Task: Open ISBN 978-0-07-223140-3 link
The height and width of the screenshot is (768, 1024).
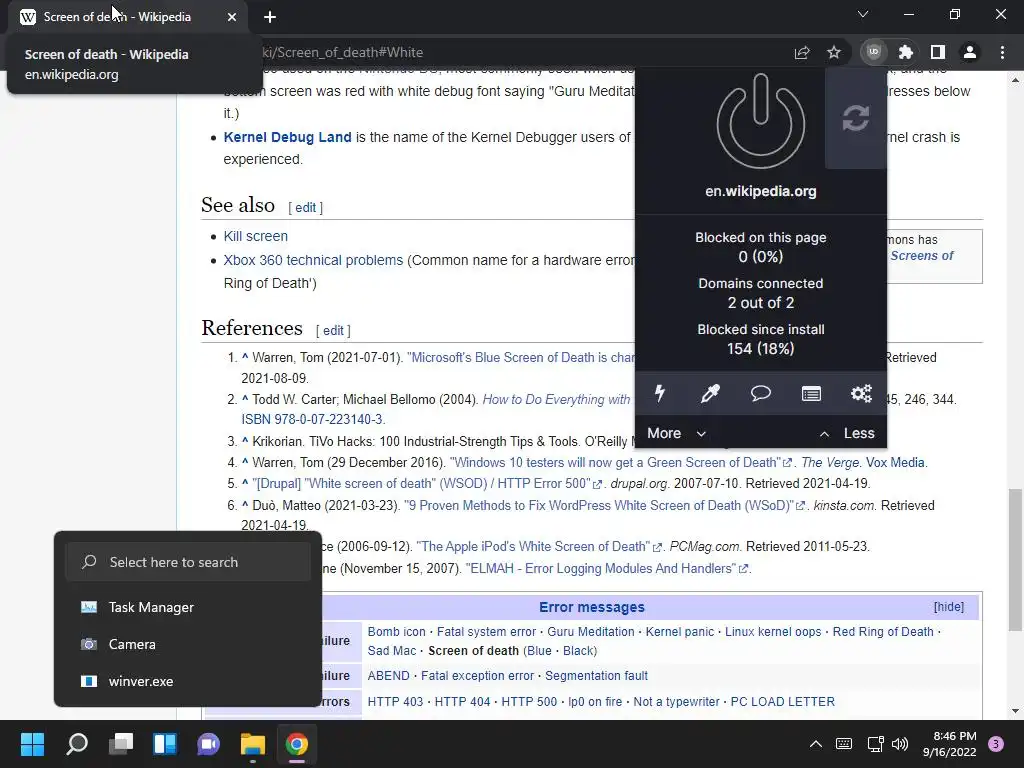Action: [x=313, y=419]
